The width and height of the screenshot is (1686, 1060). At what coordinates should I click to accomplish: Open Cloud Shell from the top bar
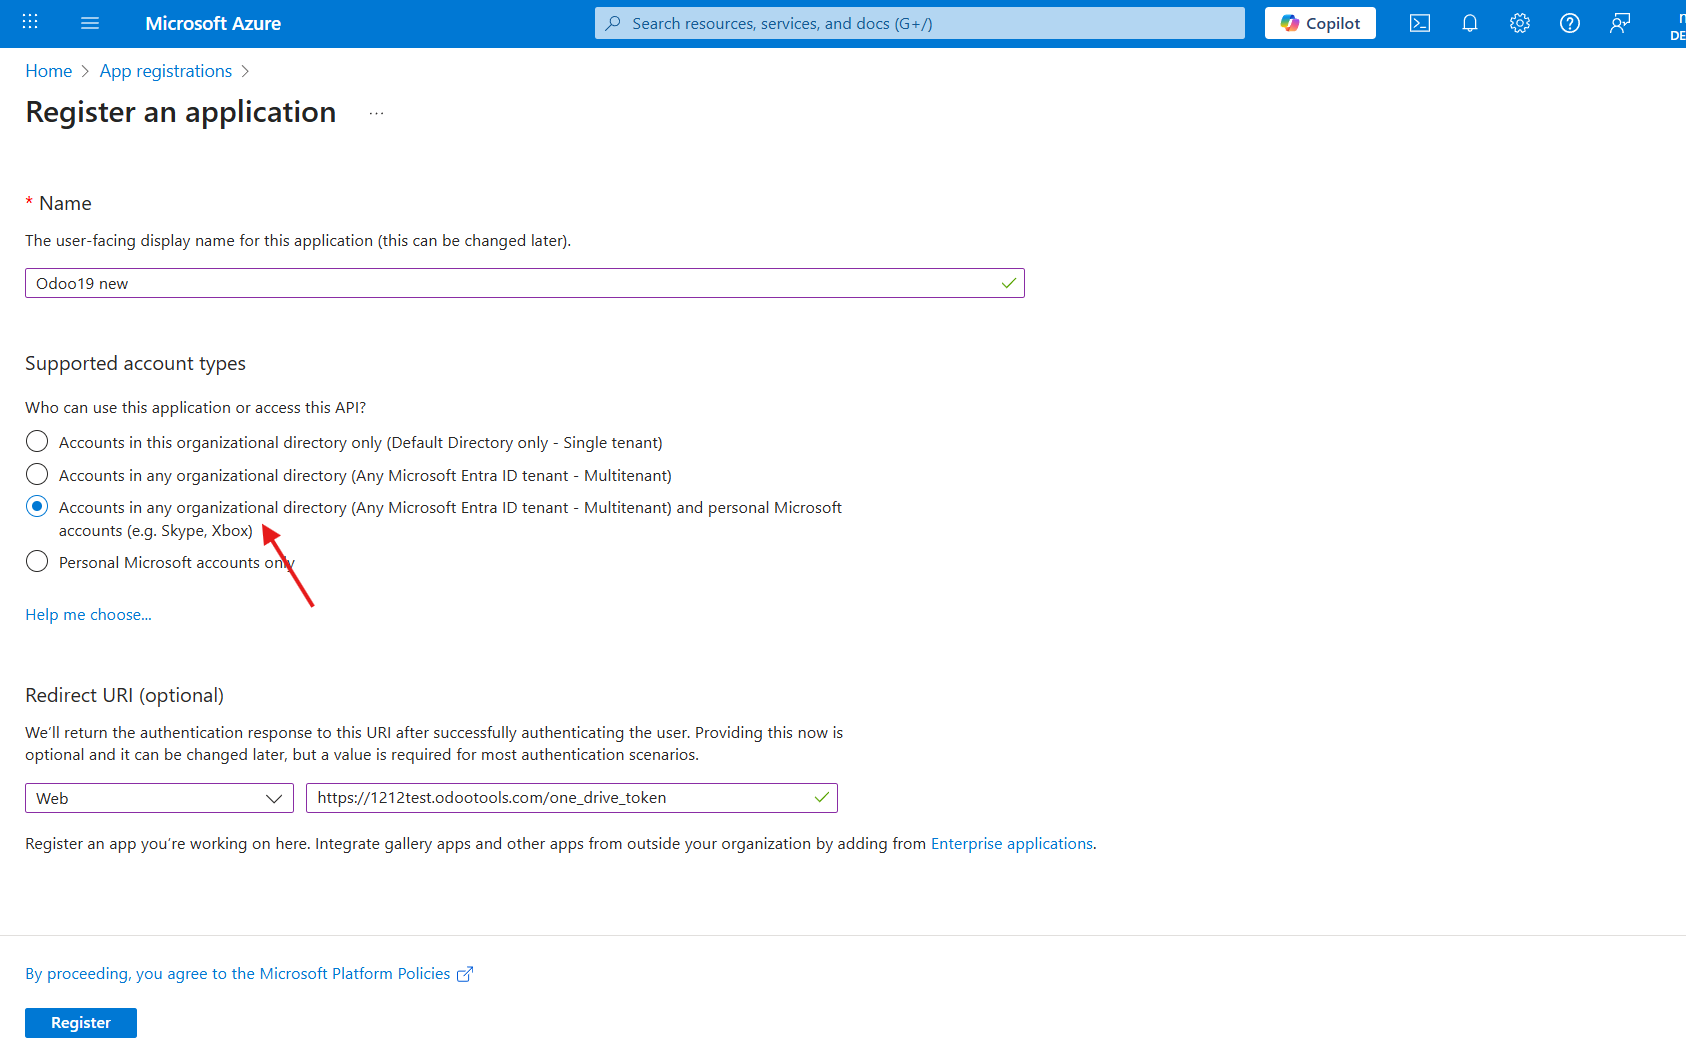pyautogui.click(x=1420, y=23)
